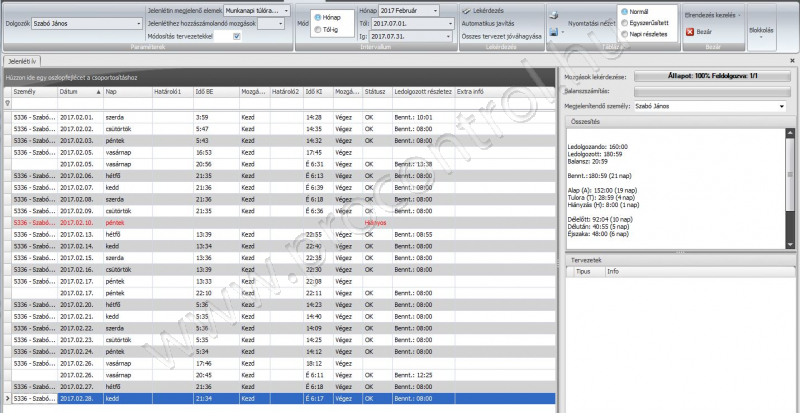The image size is (800, 413).
Task: Click the floppy disk save icon
Action: click(x=554, y=32)
